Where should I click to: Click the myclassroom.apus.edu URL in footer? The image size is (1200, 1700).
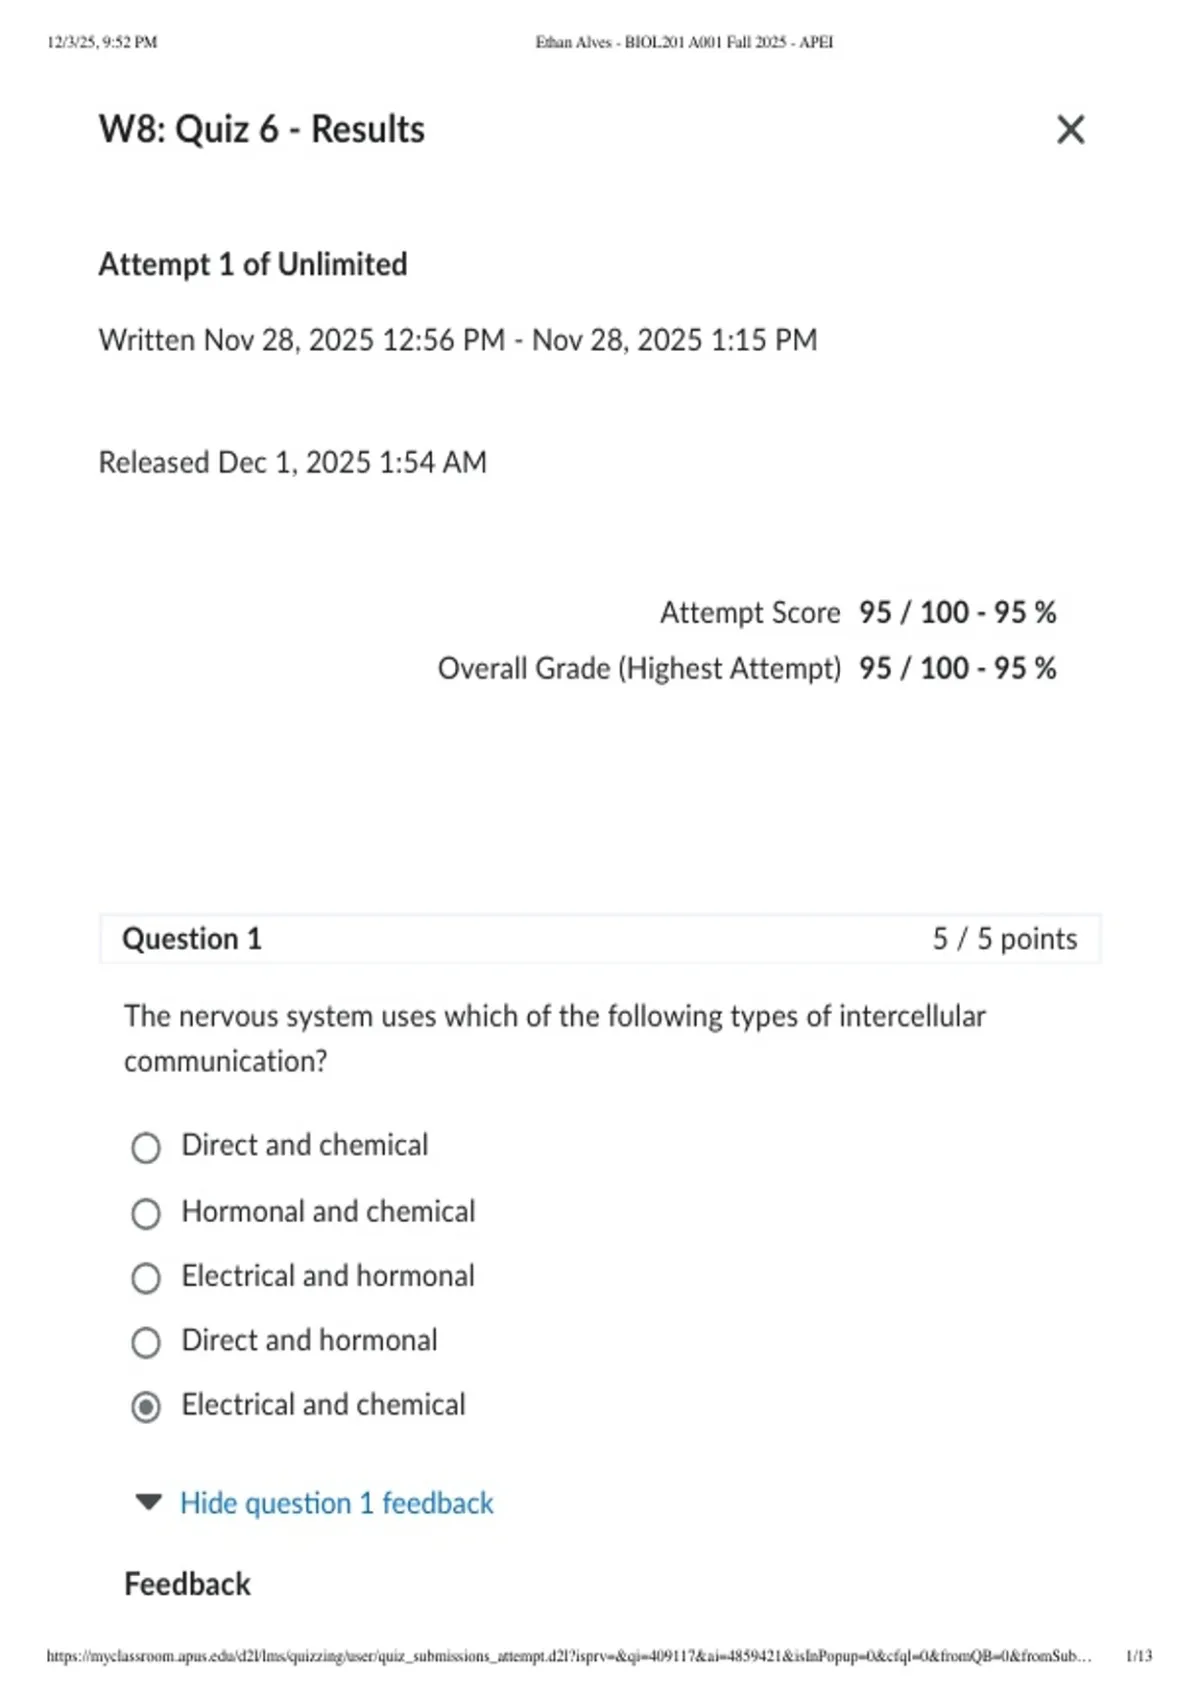tap(568, 1656)
